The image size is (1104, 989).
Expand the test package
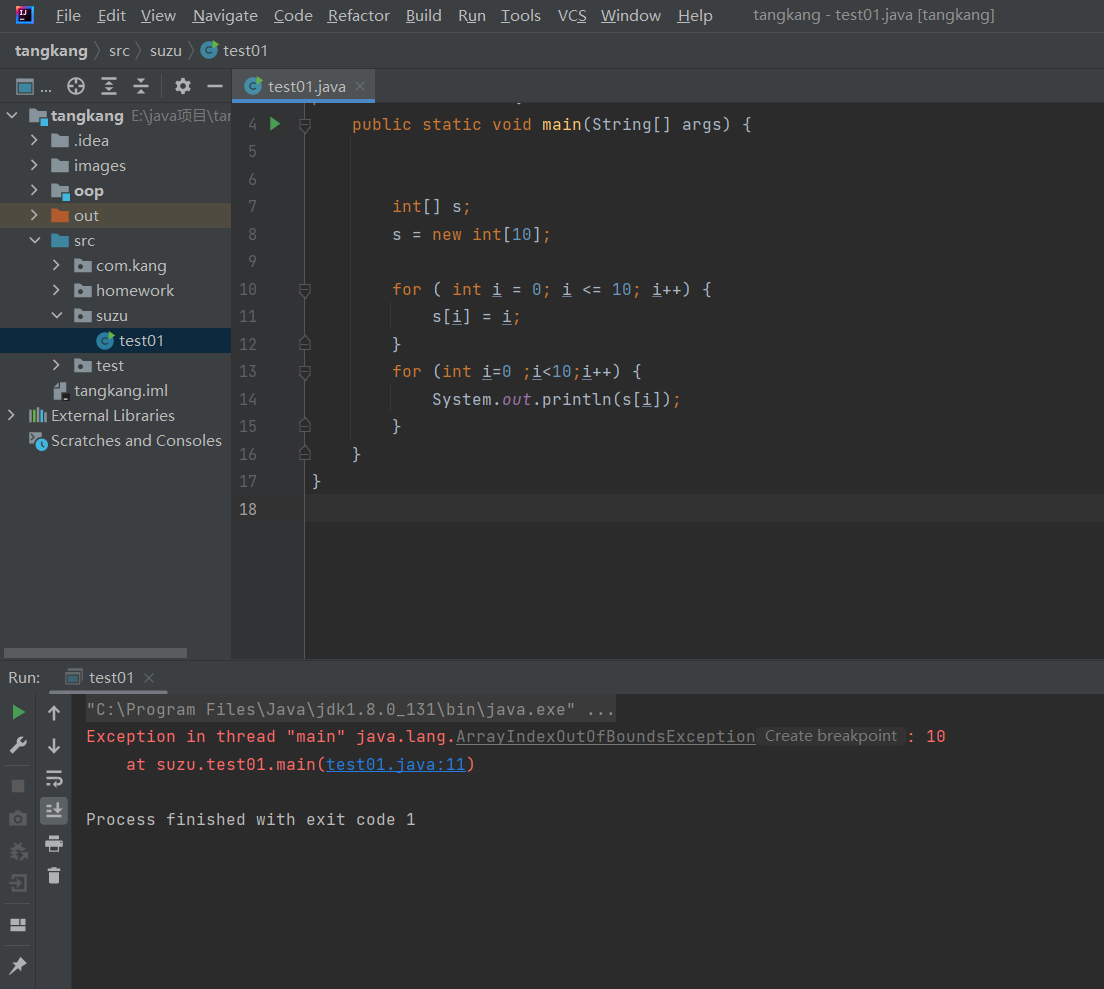[x=57, y=365]
